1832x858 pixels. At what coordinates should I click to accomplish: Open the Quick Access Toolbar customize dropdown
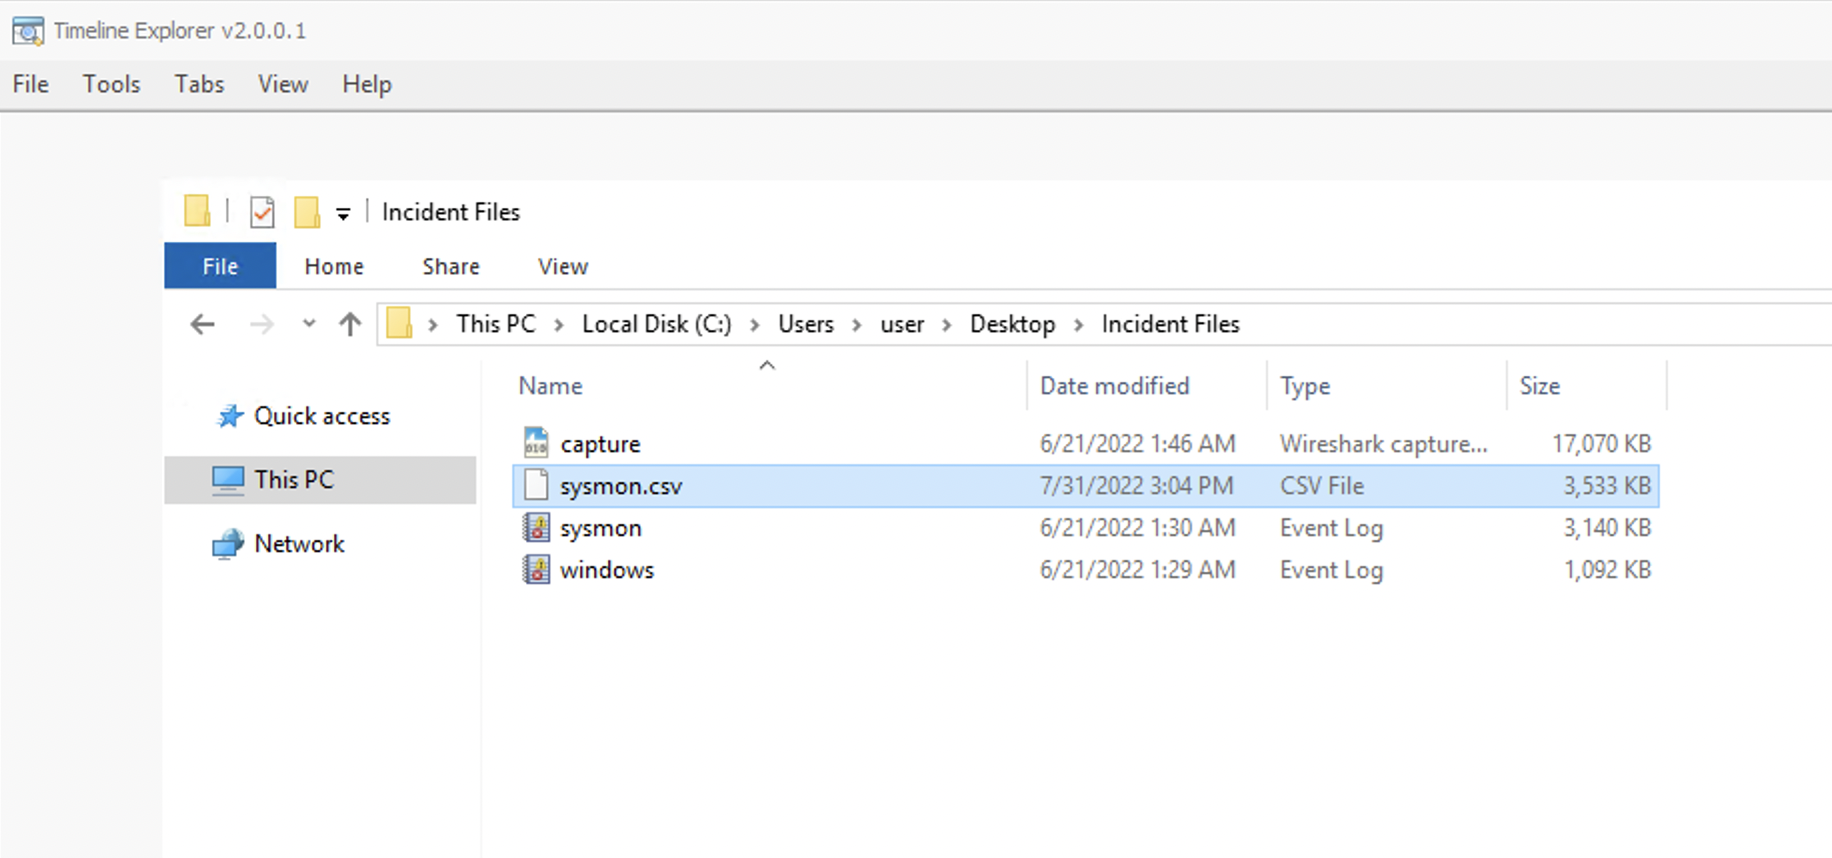point(343,213)
